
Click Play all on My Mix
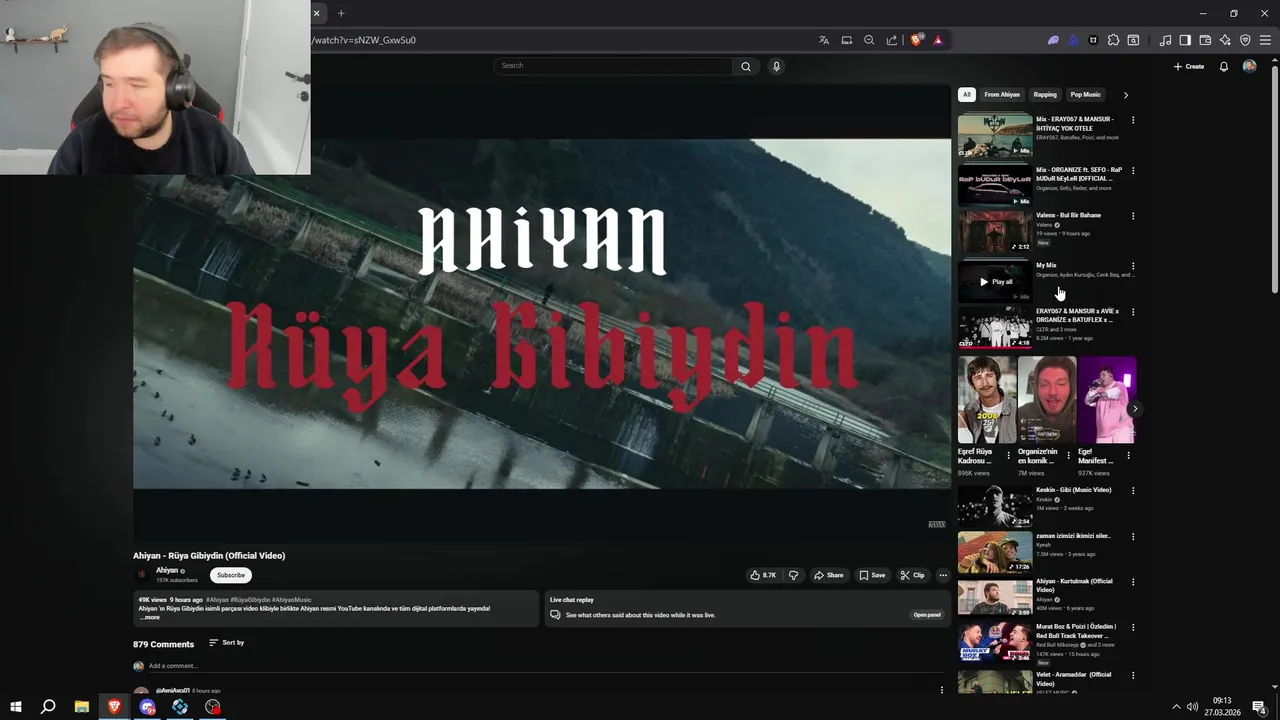pos(996,282)
